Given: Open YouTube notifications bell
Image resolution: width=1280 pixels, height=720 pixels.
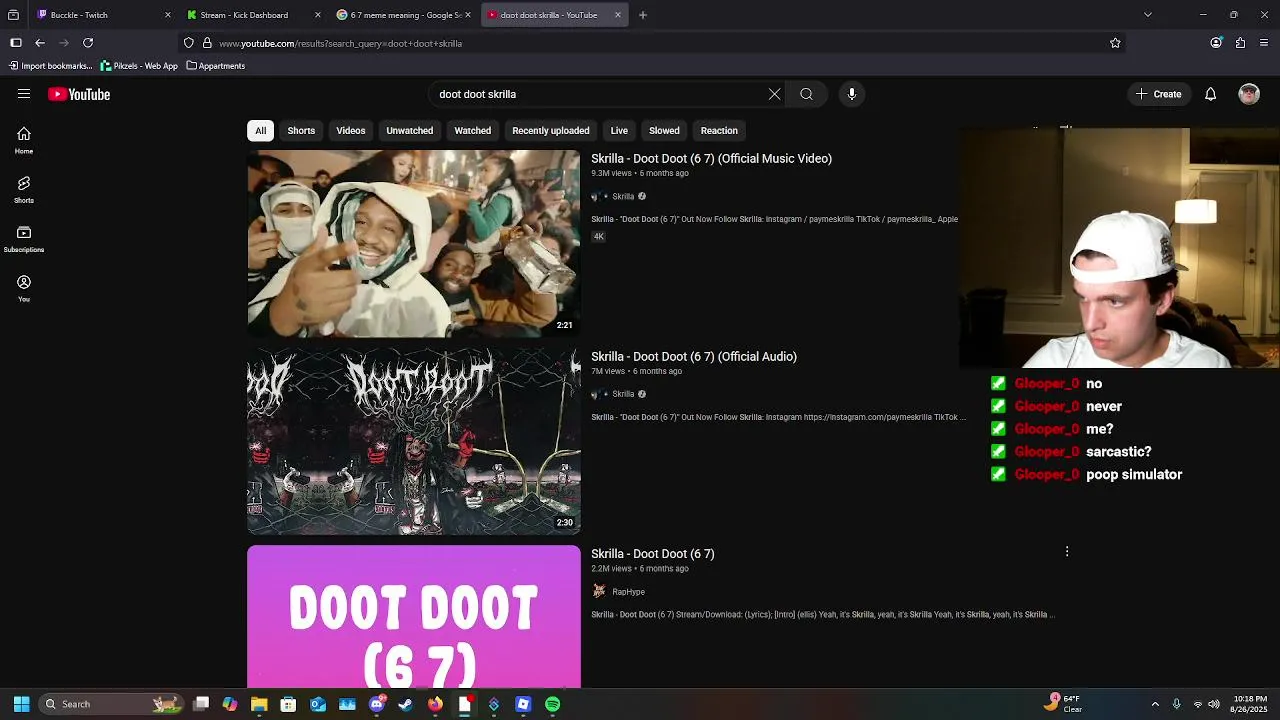Looking at the screenshot, I should point(1210,94).
